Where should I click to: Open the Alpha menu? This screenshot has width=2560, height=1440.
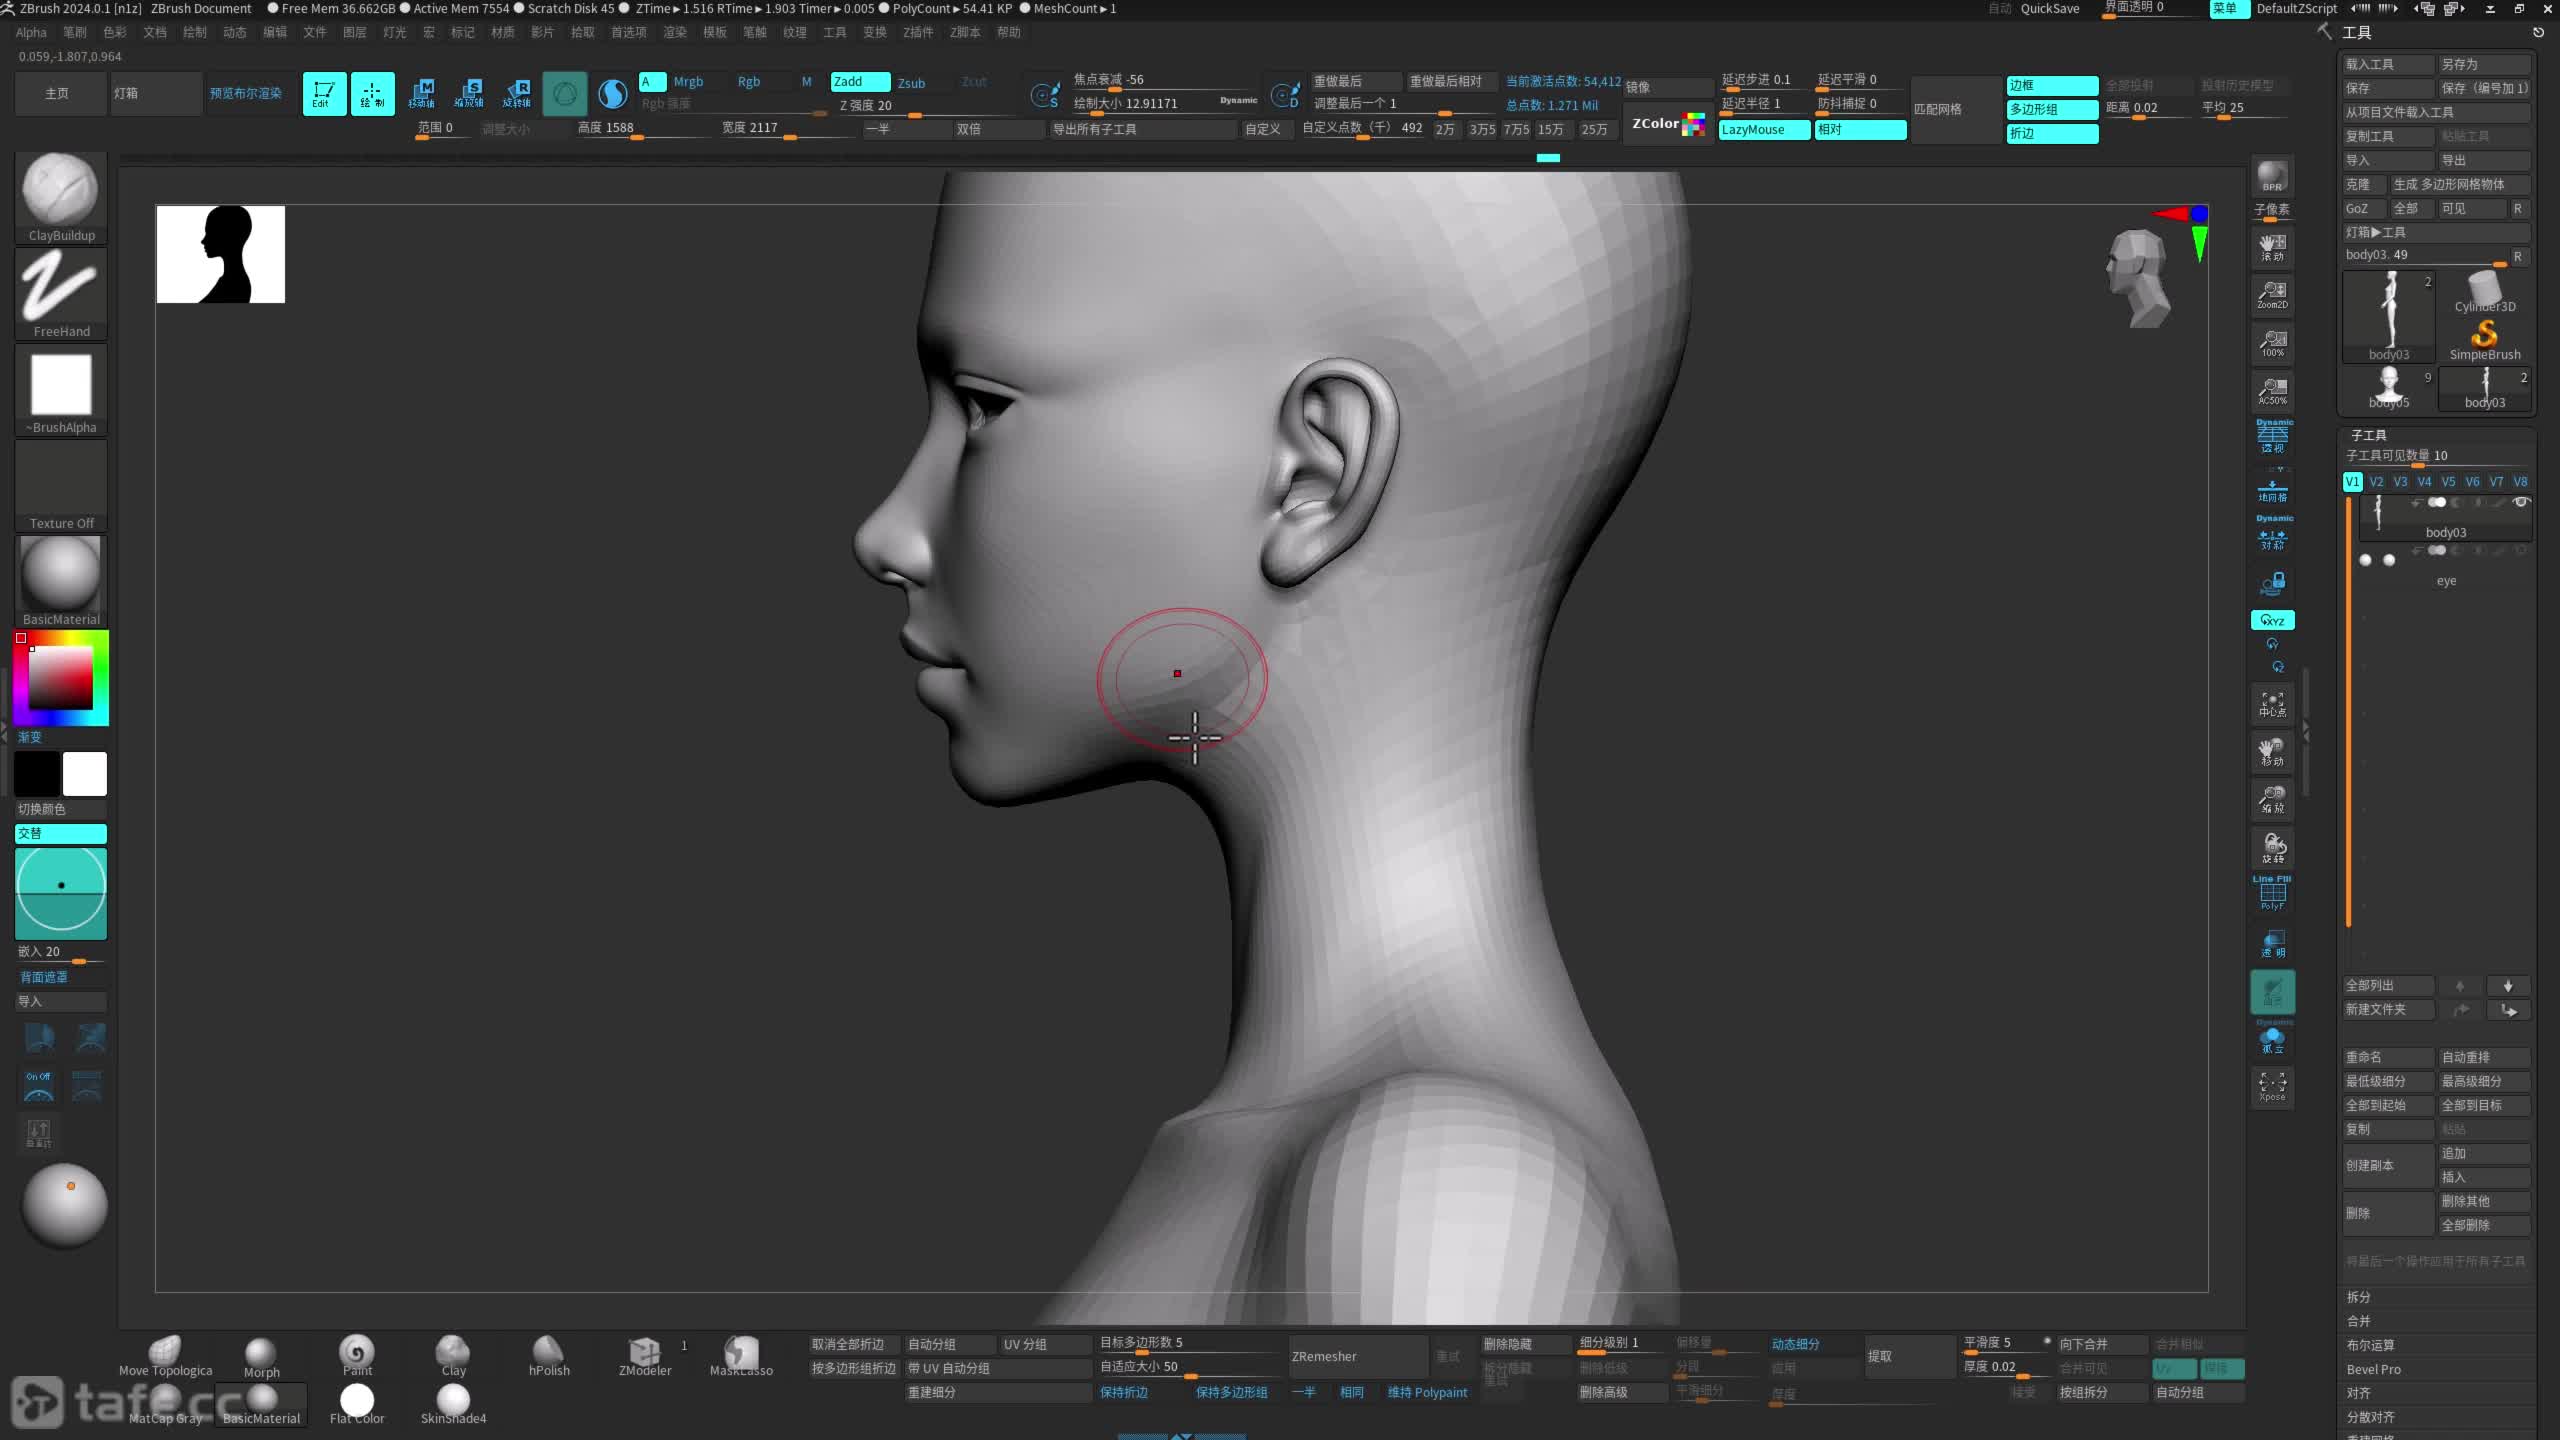point(31,32)
